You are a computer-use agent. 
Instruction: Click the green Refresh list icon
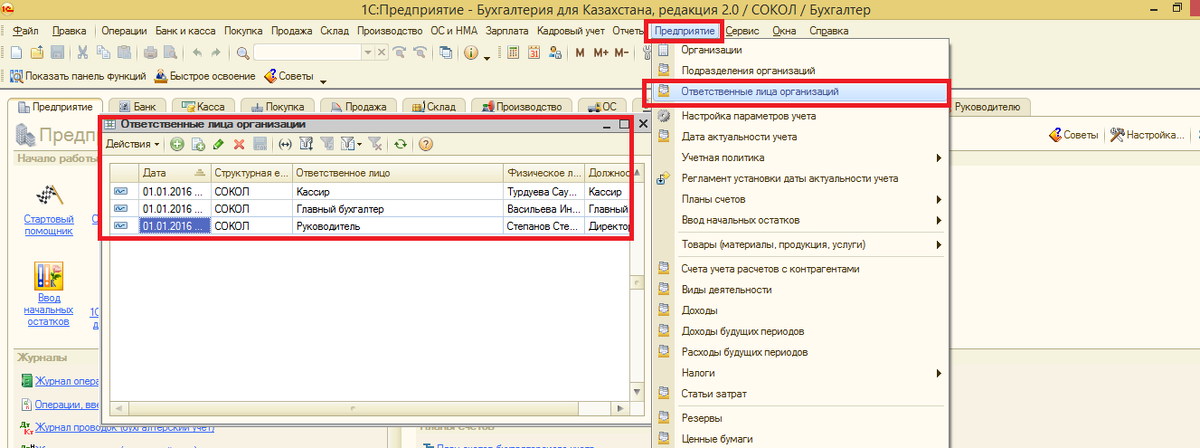click(400, 144)
